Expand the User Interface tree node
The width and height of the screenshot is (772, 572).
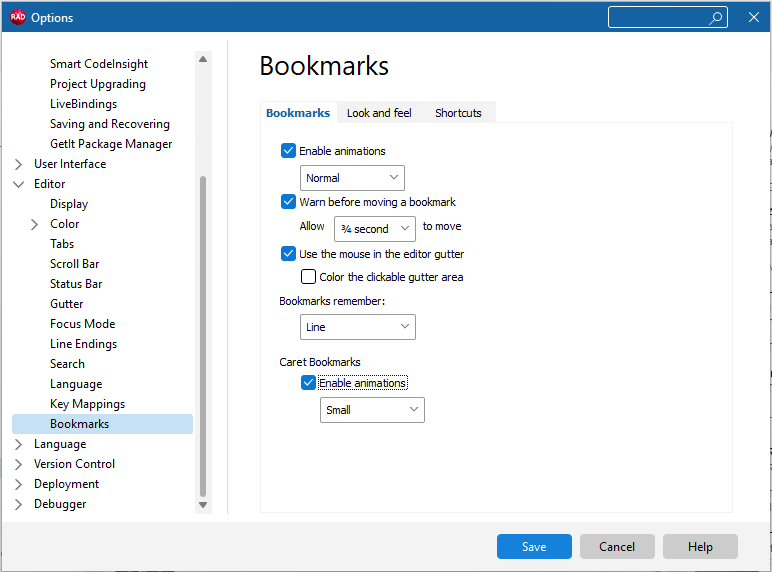pos(19,164)
